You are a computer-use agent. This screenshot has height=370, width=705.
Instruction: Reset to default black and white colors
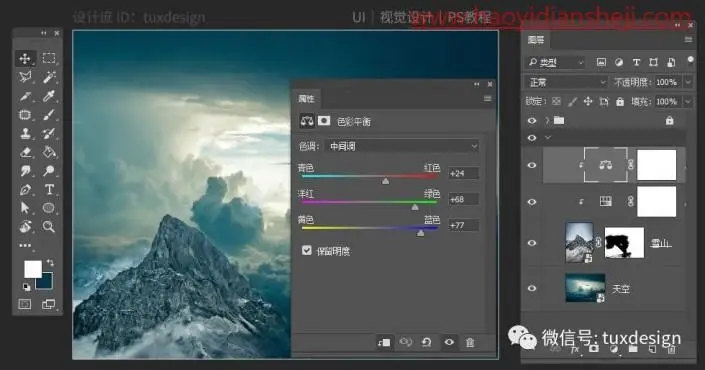(27, 287)
